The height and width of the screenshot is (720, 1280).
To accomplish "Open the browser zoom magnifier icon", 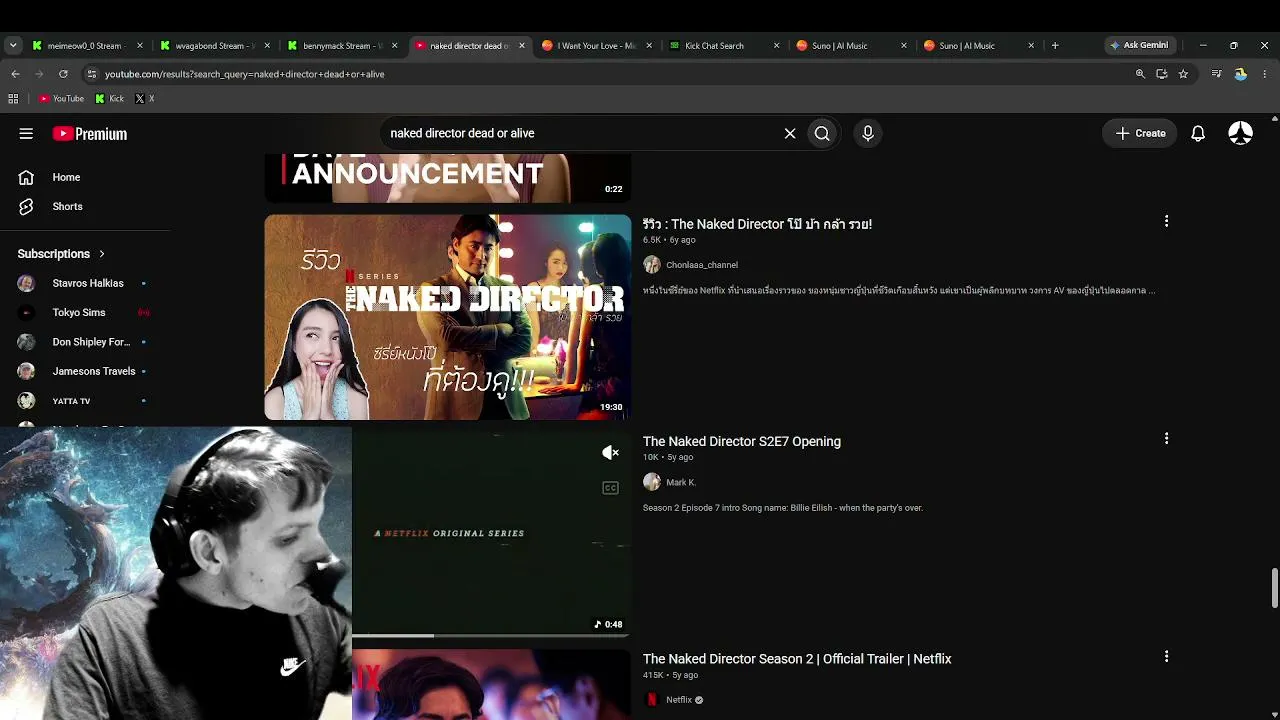I will point(1140,74).
